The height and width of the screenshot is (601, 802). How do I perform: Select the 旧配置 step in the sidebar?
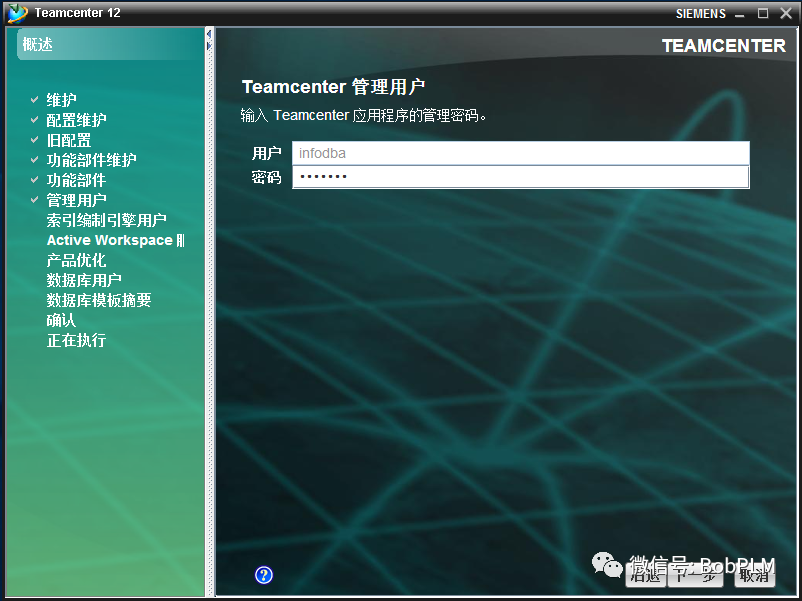(69, 140)
